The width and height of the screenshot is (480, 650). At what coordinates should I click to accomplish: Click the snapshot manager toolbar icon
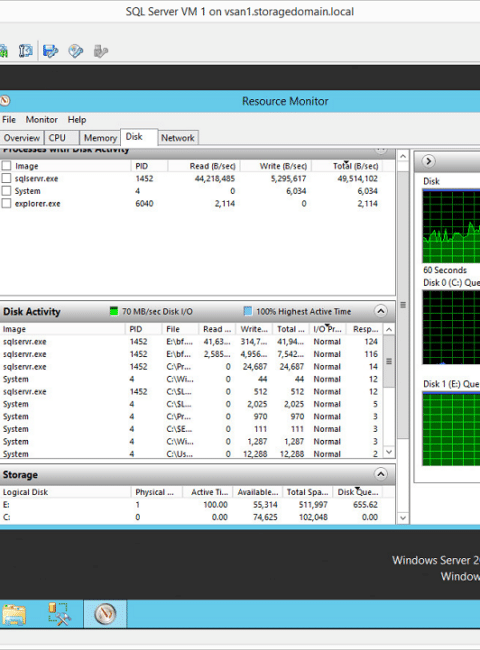(25, 51)
